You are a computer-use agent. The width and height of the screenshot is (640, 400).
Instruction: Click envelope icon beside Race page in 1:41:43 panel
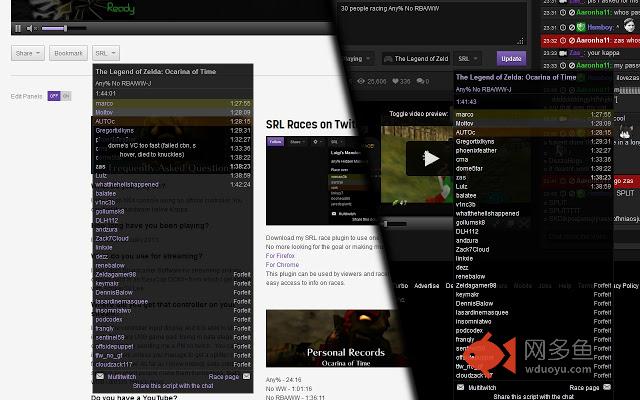coord(607,387)
